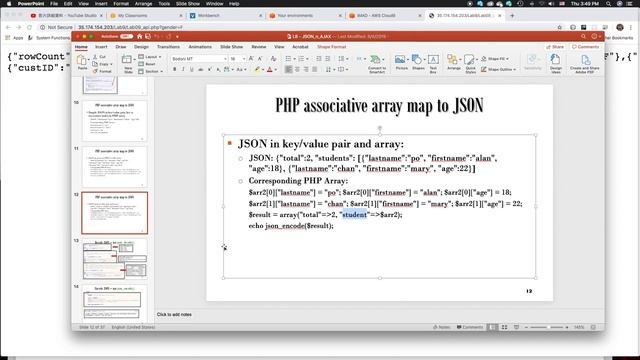Switch to Normal view icon in status bar
The image size is (640, 360).
coord(493,327)
